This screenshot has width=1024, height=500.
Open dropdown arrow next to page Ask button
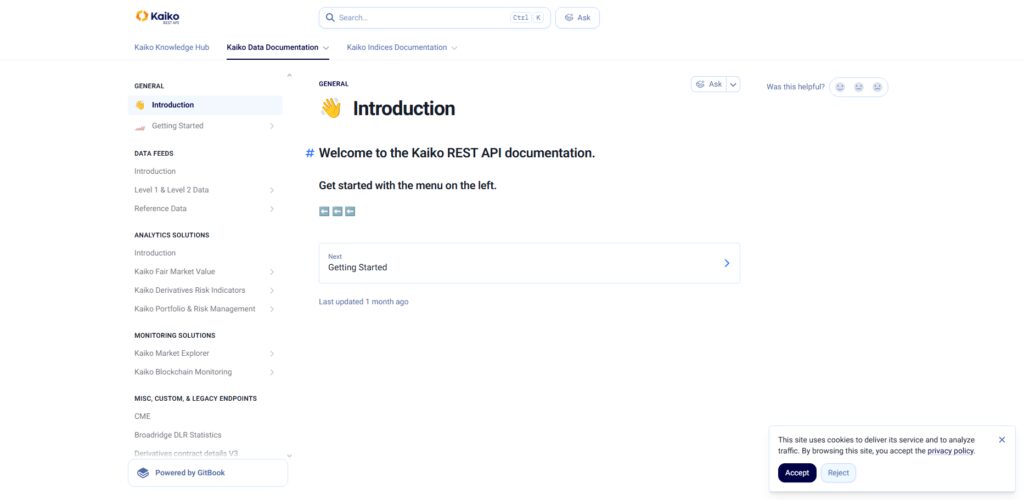733,84
